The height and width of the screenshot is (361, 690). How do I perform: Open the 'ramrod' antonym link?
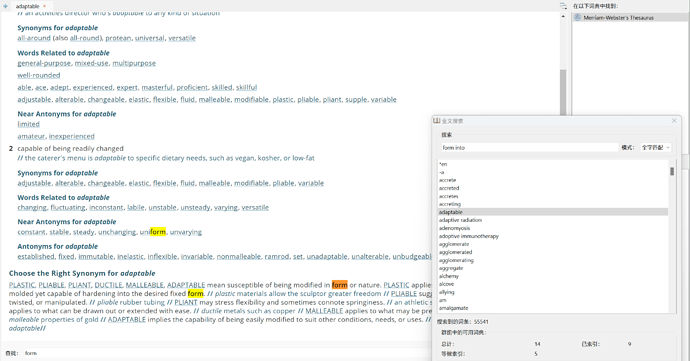pyautogui.click(x=277, y=256)
